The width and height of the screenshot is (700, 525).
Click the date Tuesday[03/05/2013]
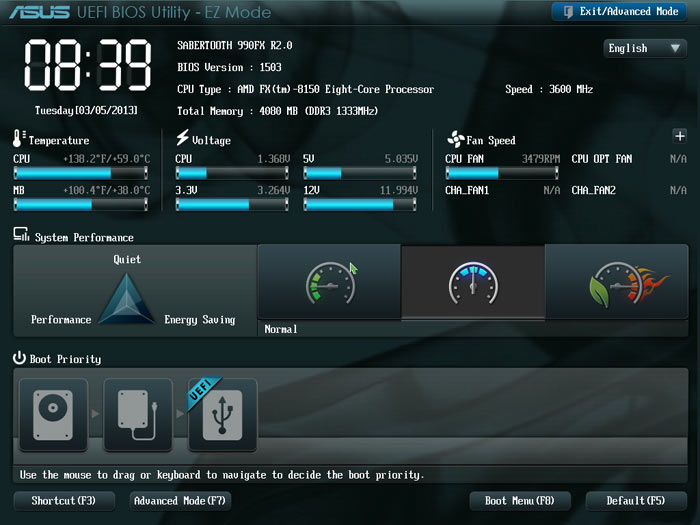click(x=86, y=110)
